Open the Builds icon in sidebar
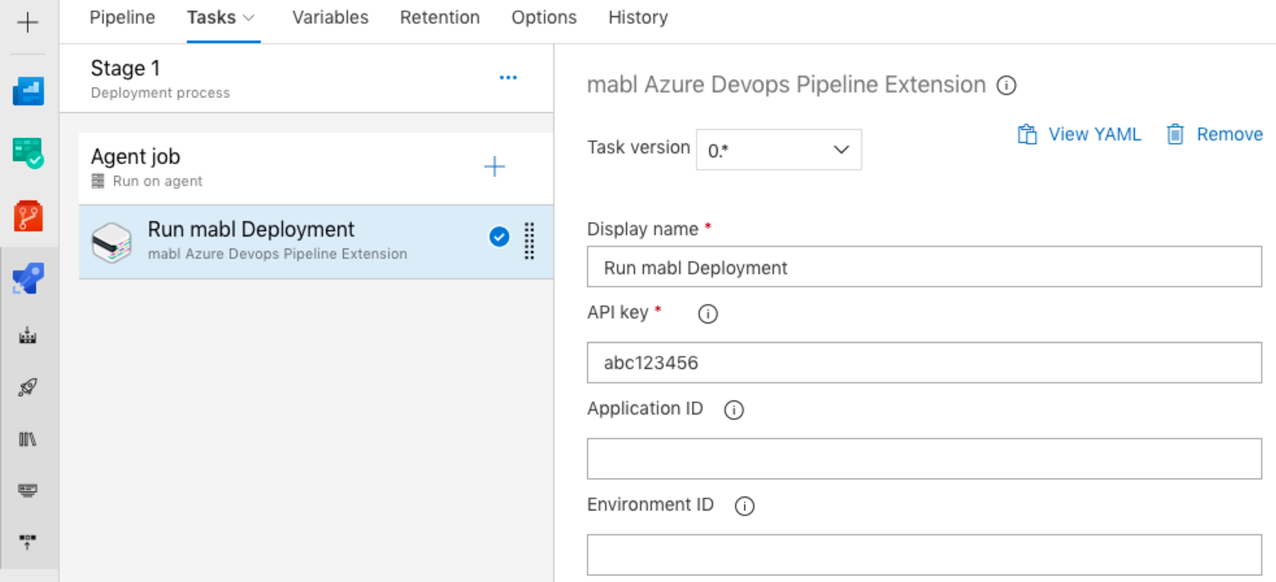This screenshot has width=1276, height=582. click(x=28, y=336)
